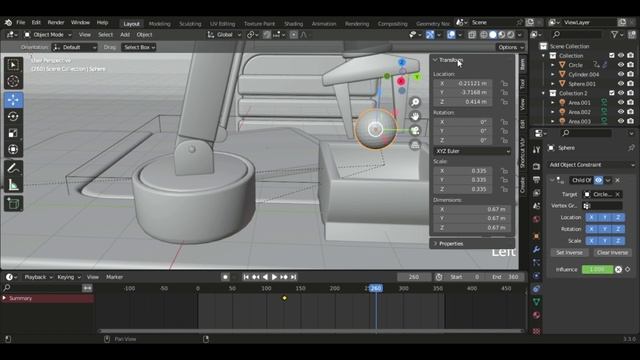Activate the Scale tool
This screenshot has width=640, height=360.
(13, 133)
